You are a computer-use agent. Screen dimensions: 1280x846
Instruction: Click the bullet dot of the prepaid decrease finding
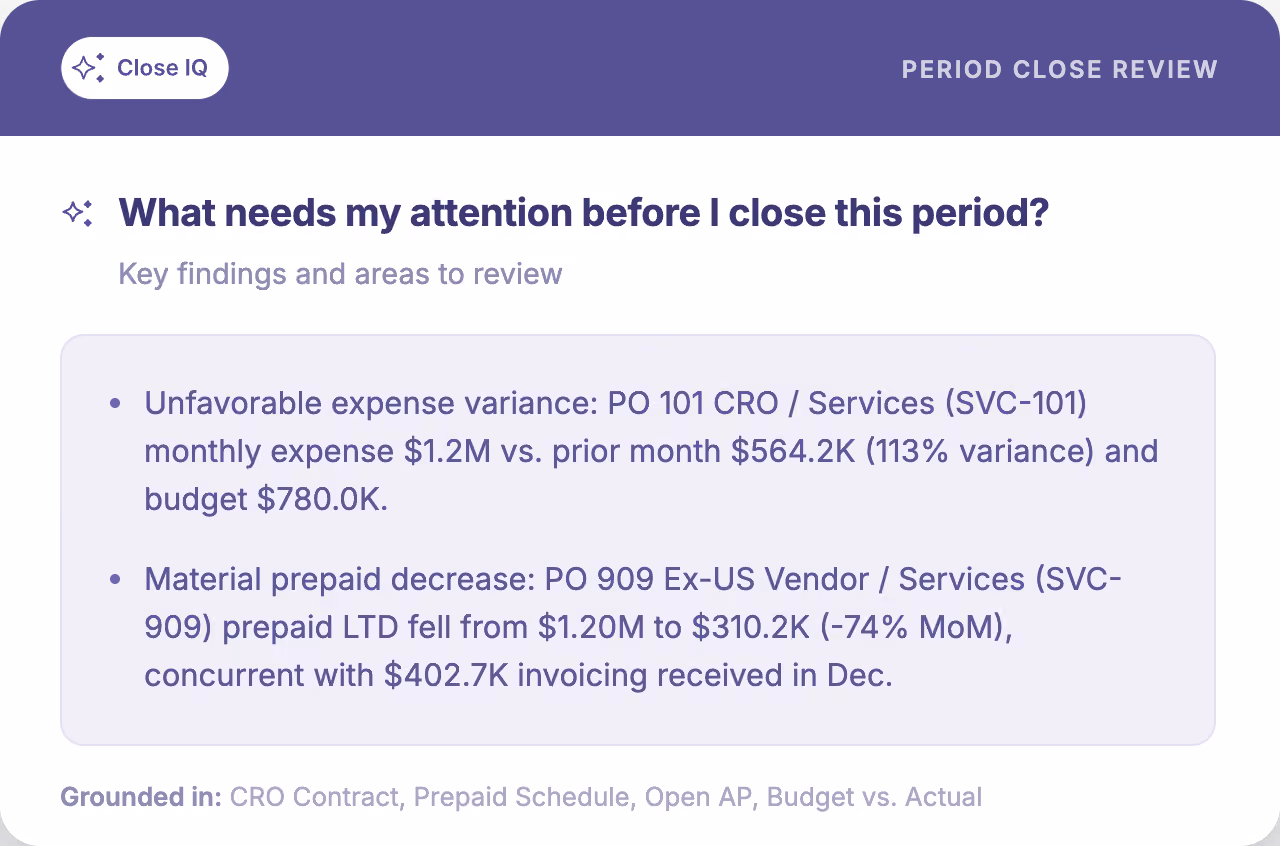click(x=116, y=579)
